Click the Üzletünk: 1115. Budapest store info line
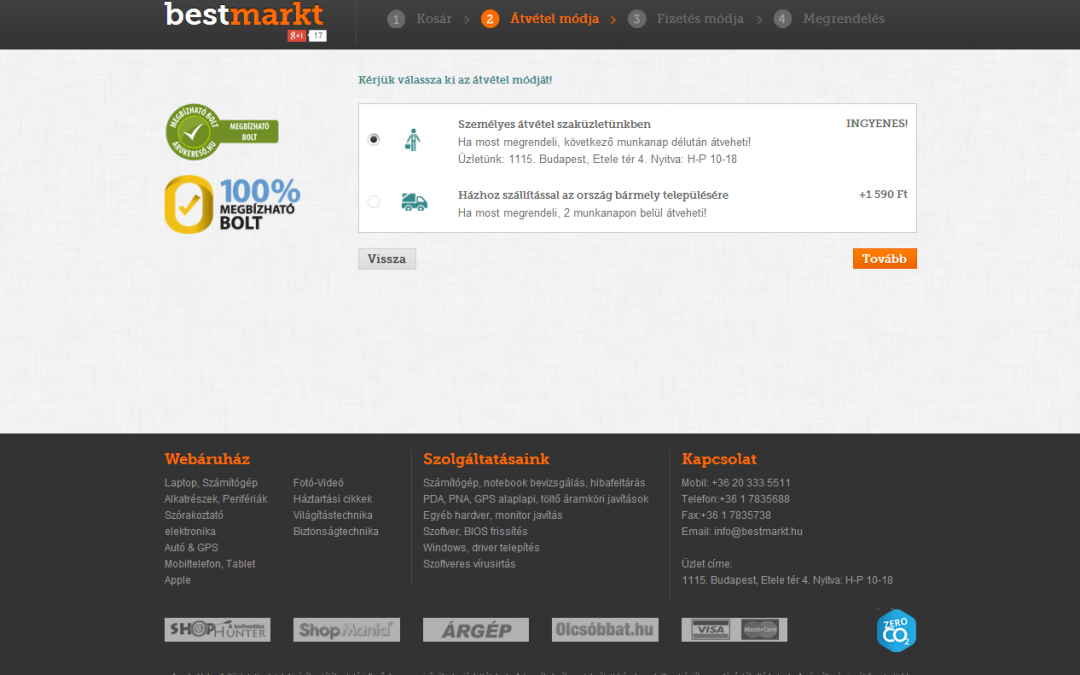The image size is (1080, 675). coord(597,159)
